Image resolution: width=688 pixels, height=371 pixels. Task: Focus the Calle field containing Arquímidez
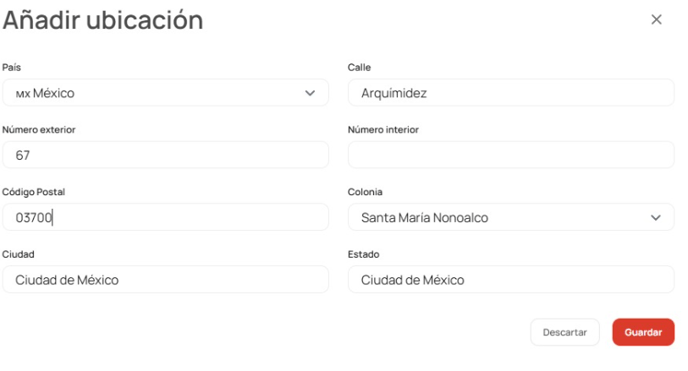click(x=511, y=93)
